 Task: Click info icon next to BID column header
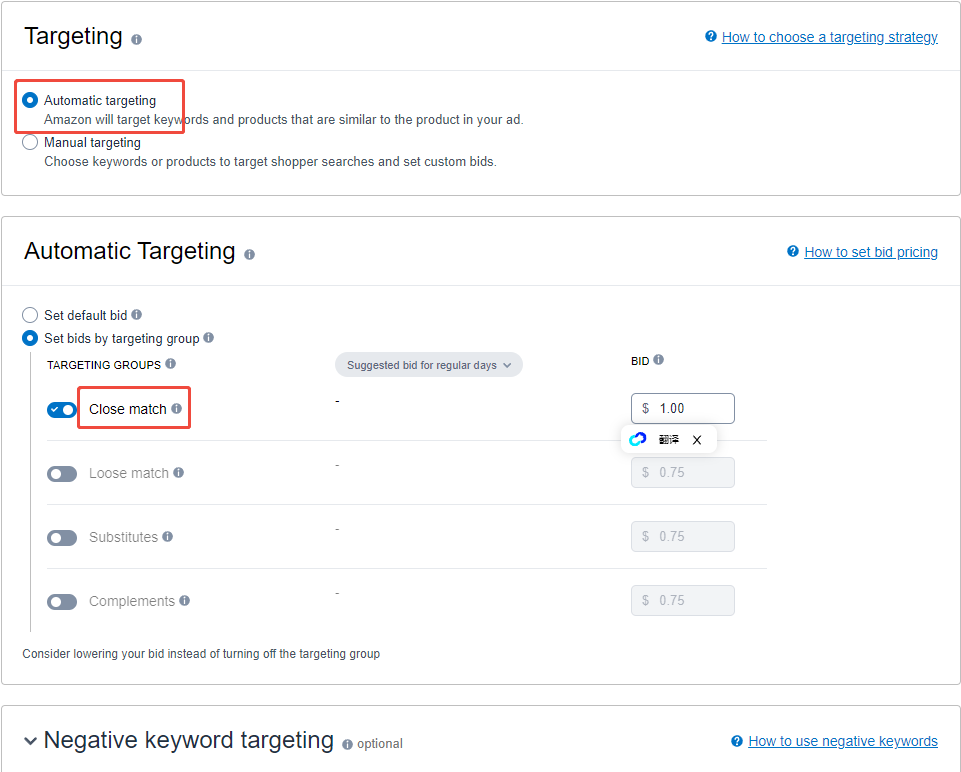click(658, 360)
